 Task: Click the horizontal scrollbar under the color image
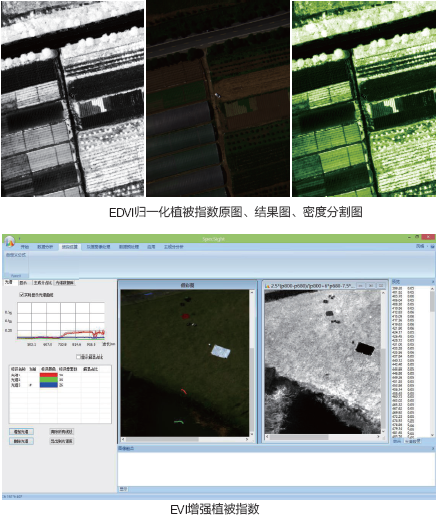click(185, 440)
